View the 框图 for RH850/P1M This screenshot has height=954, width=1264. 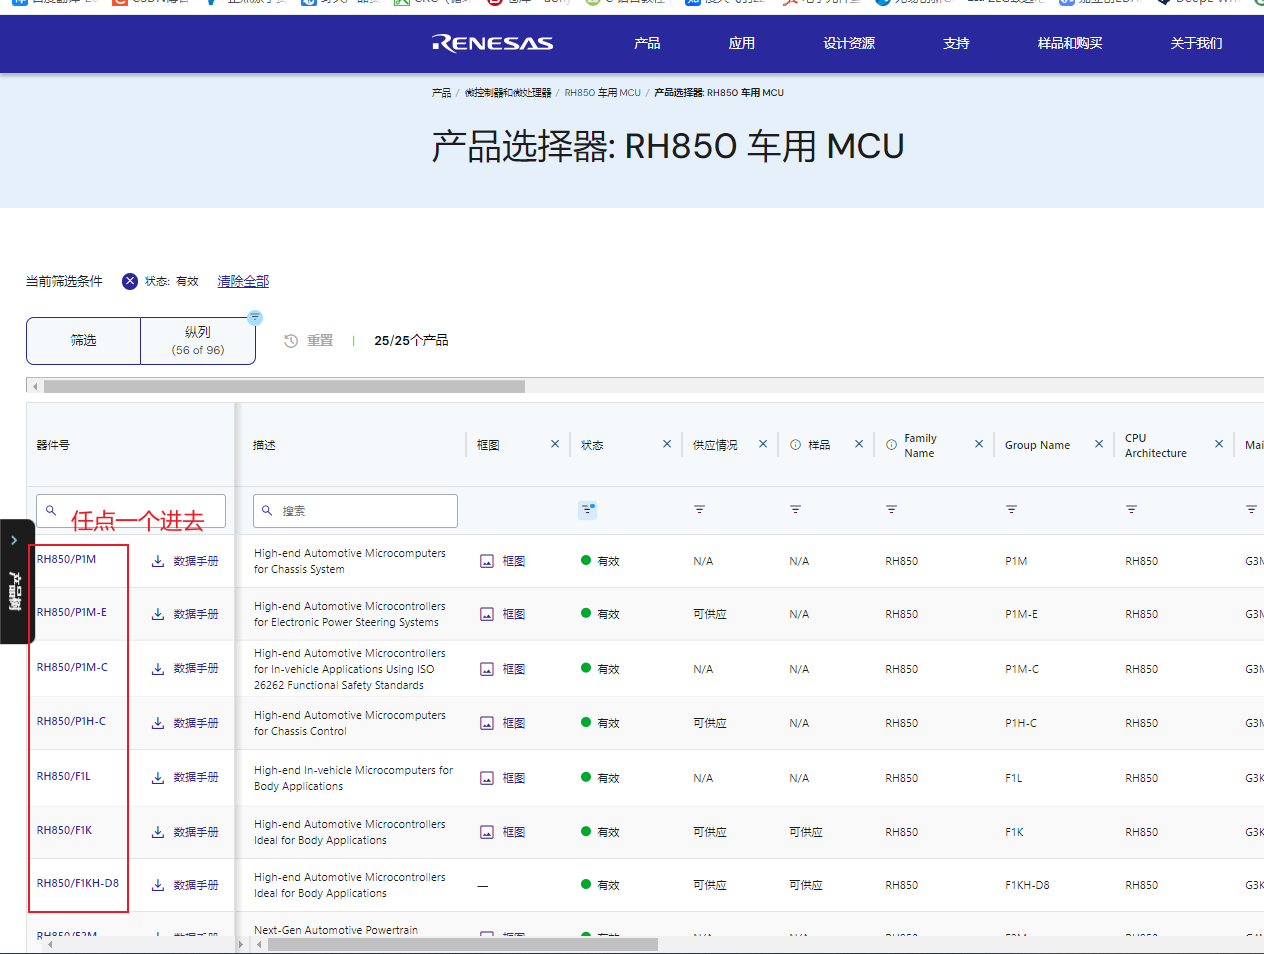click(502, 561)
